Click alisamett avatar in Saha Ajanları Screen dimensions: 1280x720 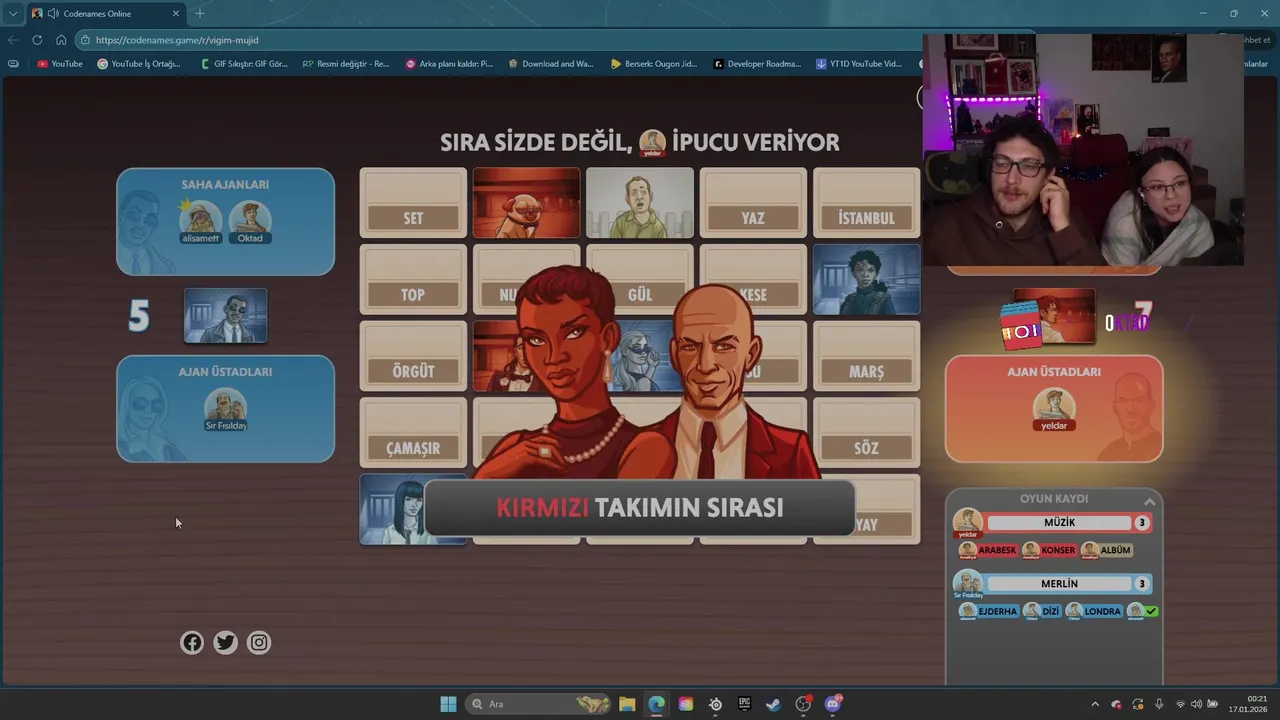coord(200,222)
